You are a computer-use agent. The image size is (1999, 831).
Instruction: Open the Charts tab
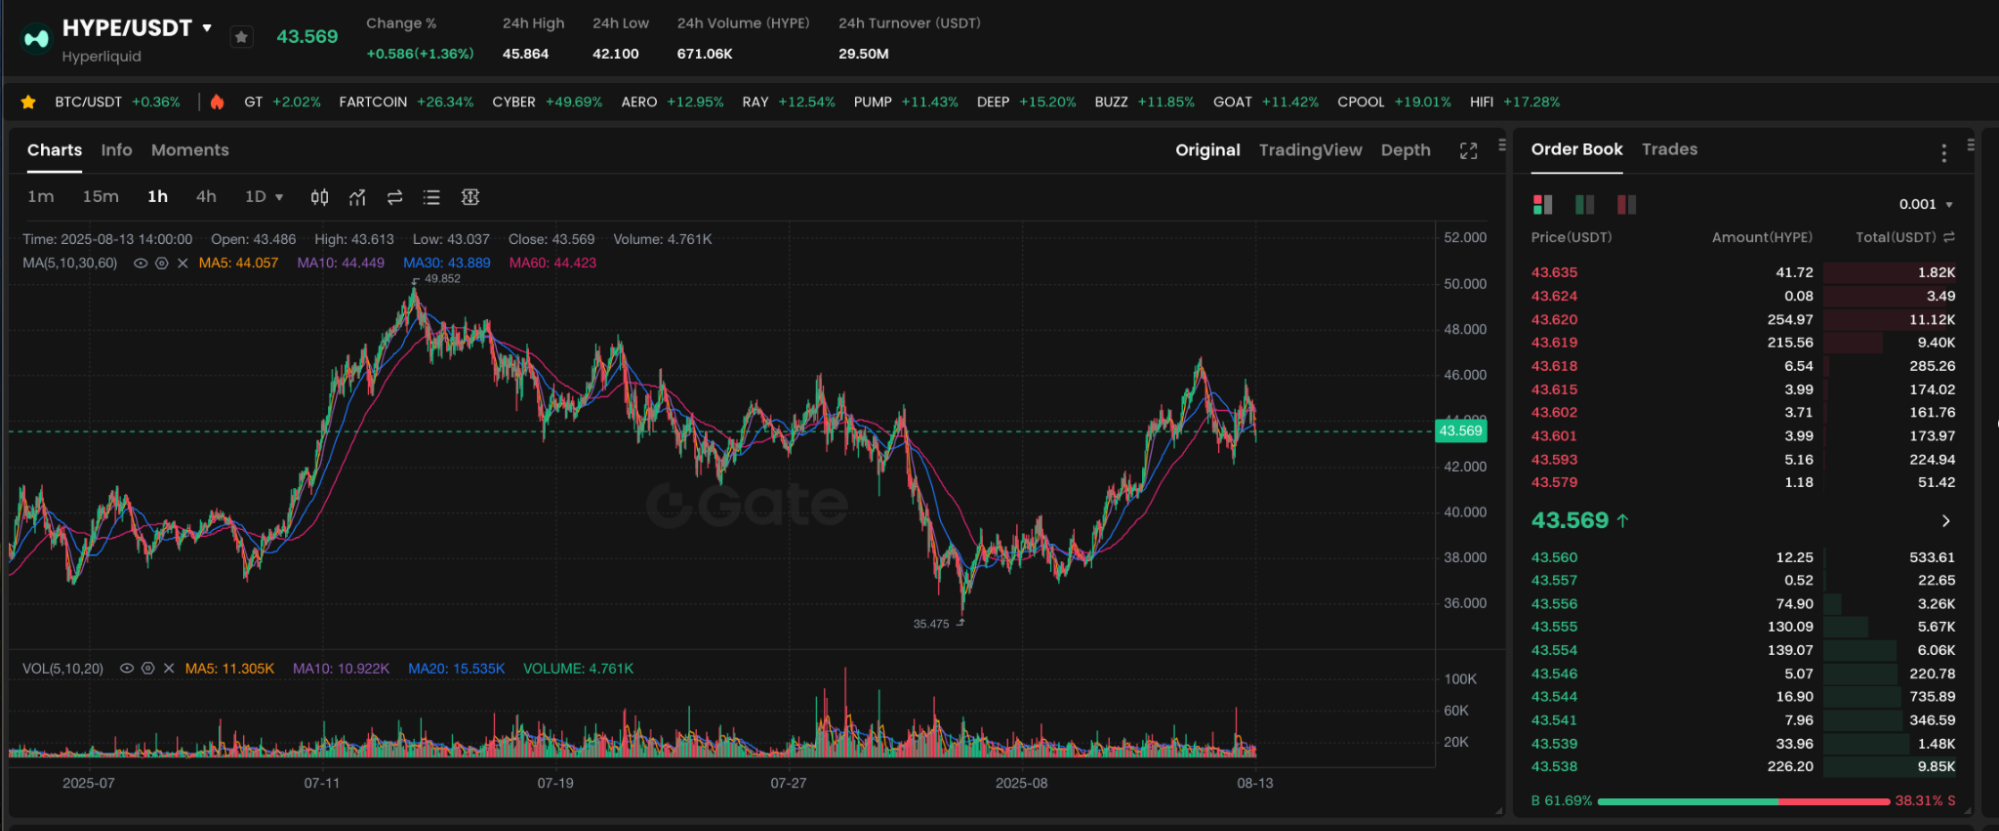(x=54, y=150)
